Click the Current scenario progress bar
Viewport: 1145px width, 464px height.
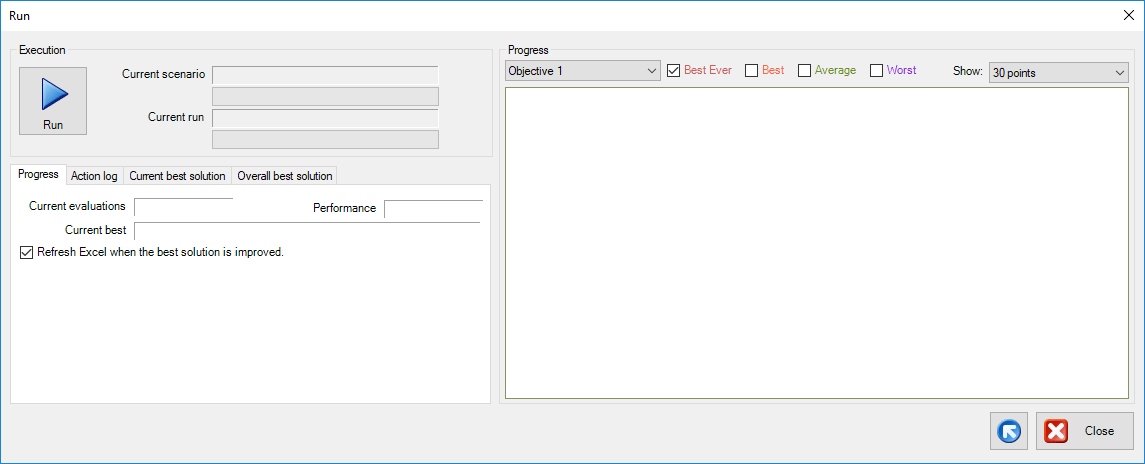[325, 96]
